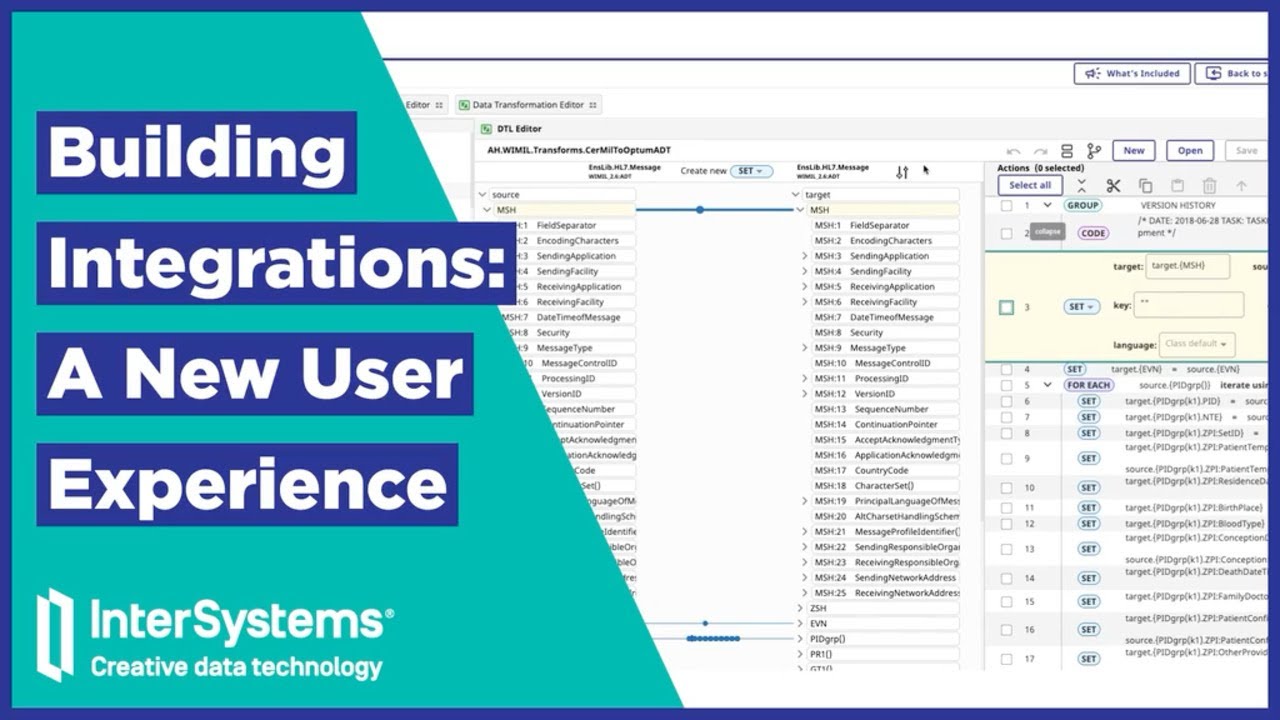Tick checkbox for action row 17
The image size is (1280, 720).
click(1006, 659)
